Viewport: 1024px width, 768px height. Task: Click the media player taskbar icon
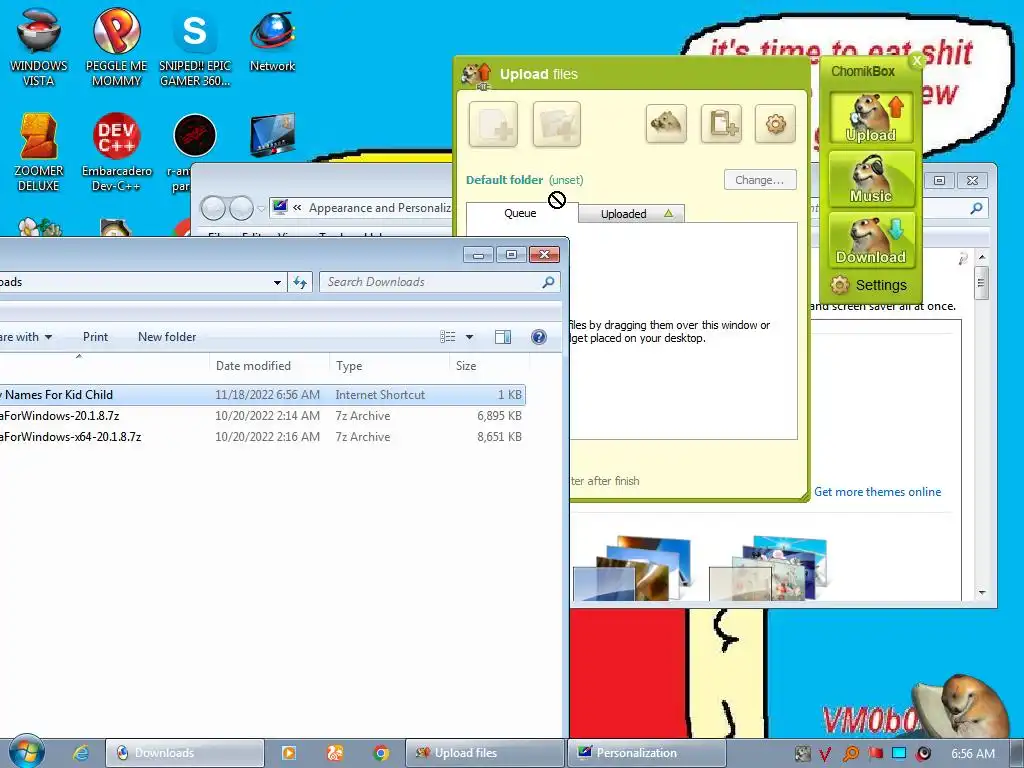coord(288,753)
